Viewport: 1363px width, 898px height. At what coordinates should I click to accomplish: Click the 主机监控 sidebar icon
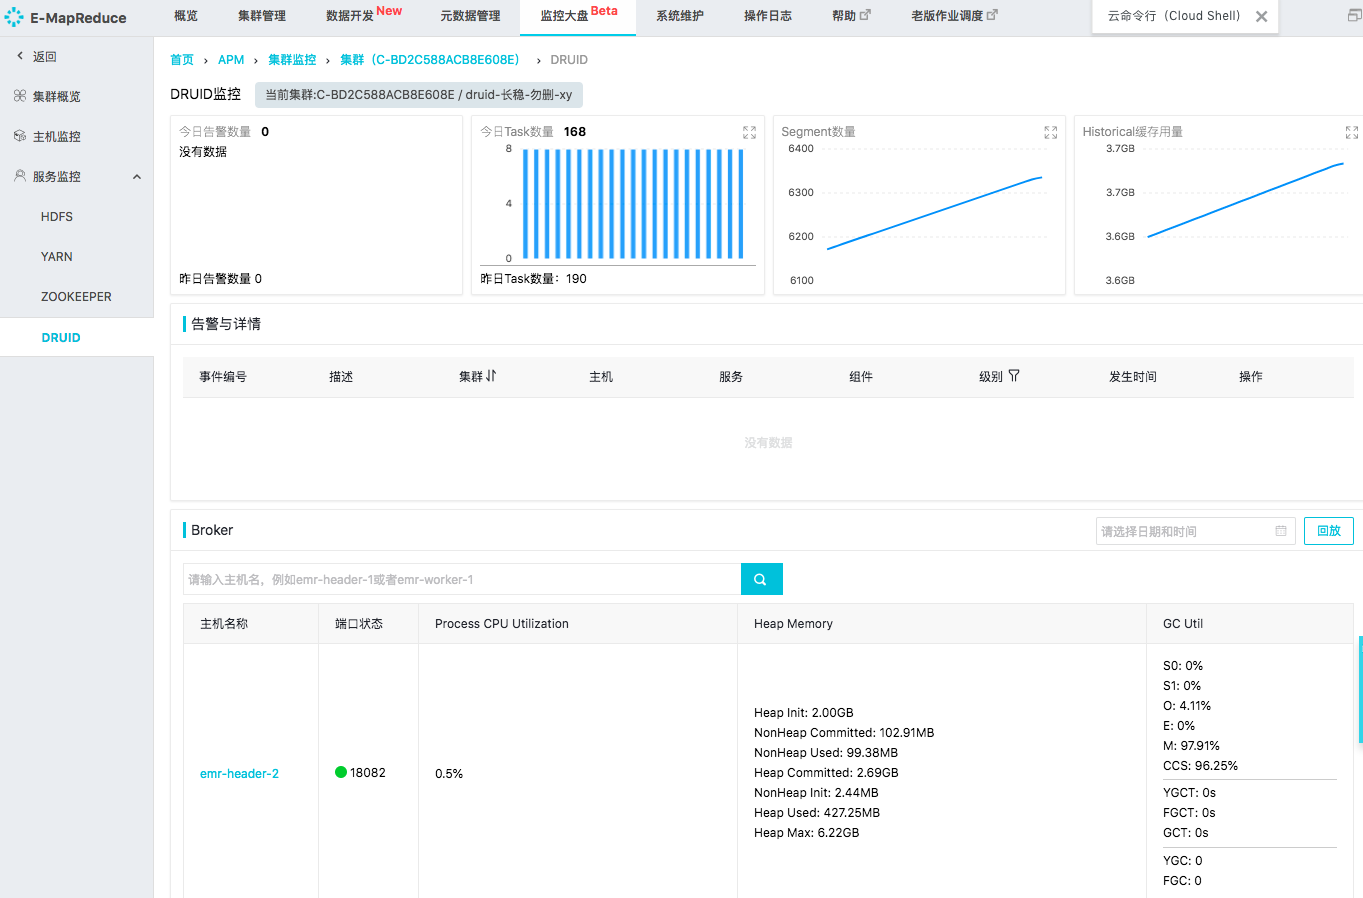click(x=20, y=136)
